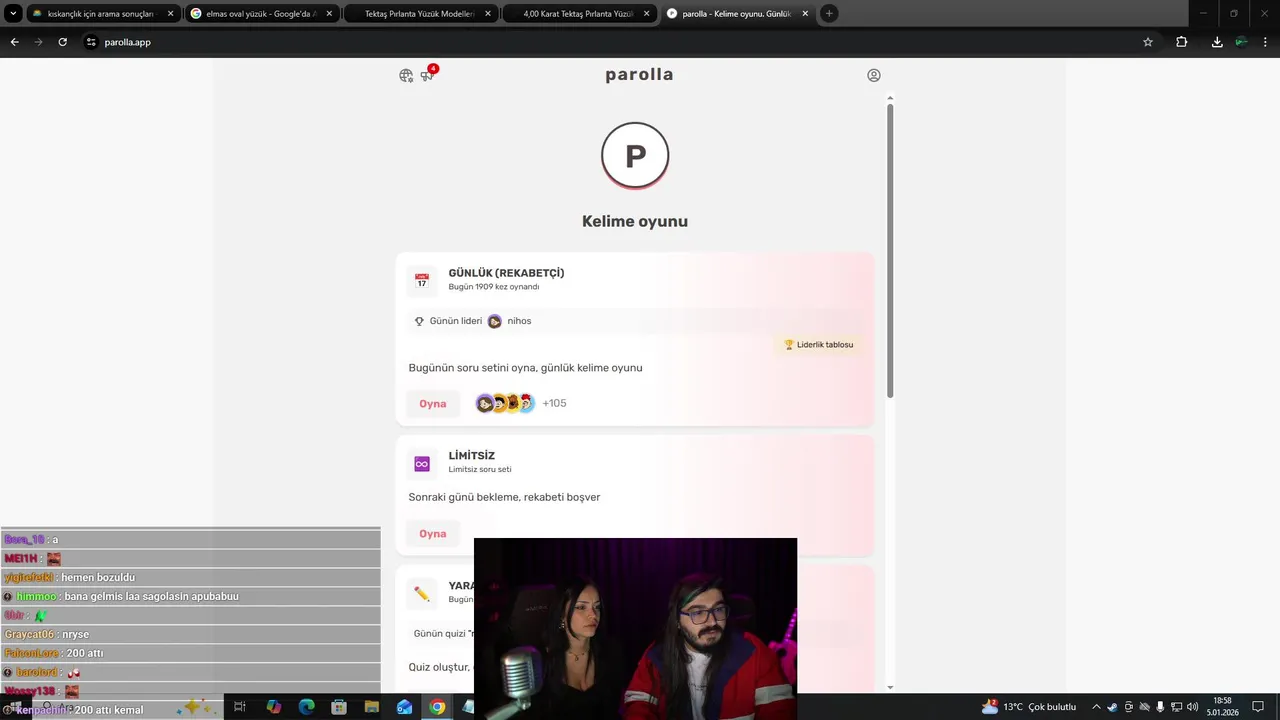
Task: Click the +105 players count
Action: click(x=554, y=403)
